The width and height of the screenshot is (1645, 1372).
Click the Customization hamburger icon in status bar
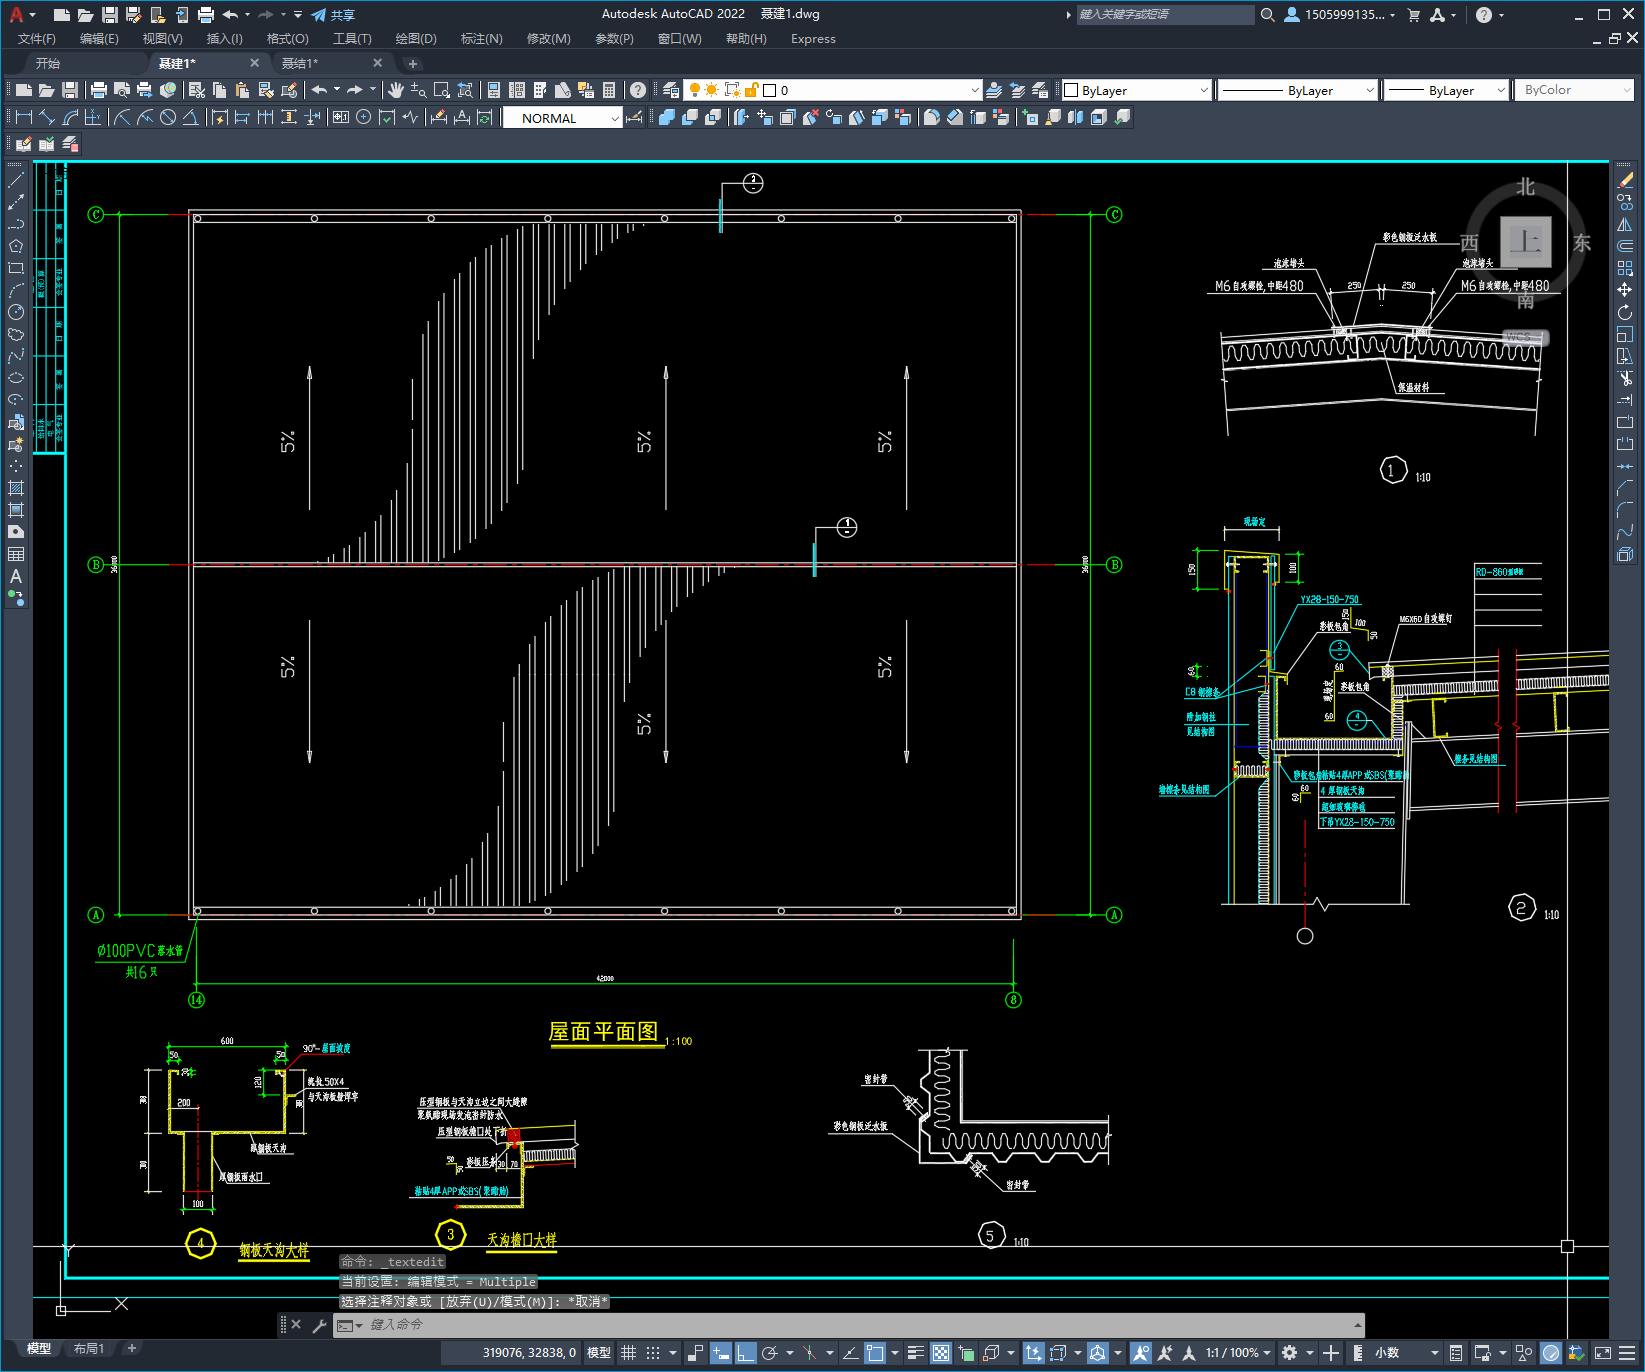coord(1628,1353)
